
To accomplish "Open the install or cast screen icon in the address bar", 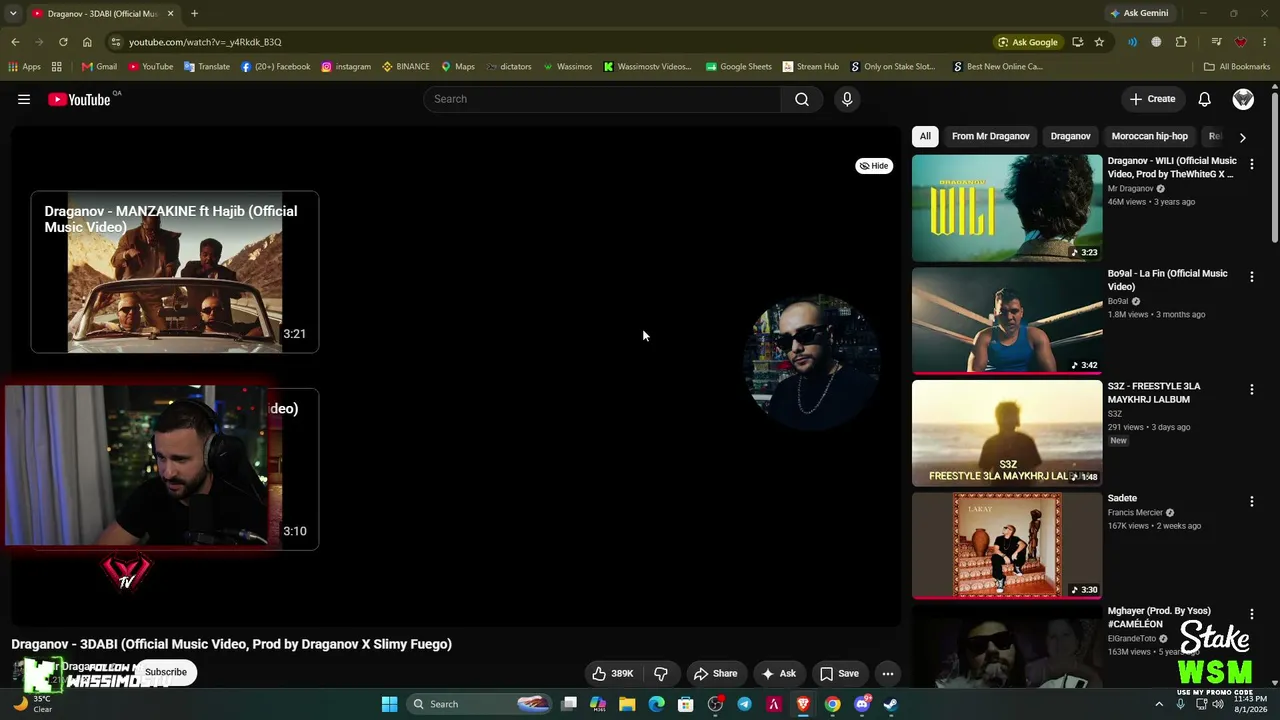I will 1077,42.
